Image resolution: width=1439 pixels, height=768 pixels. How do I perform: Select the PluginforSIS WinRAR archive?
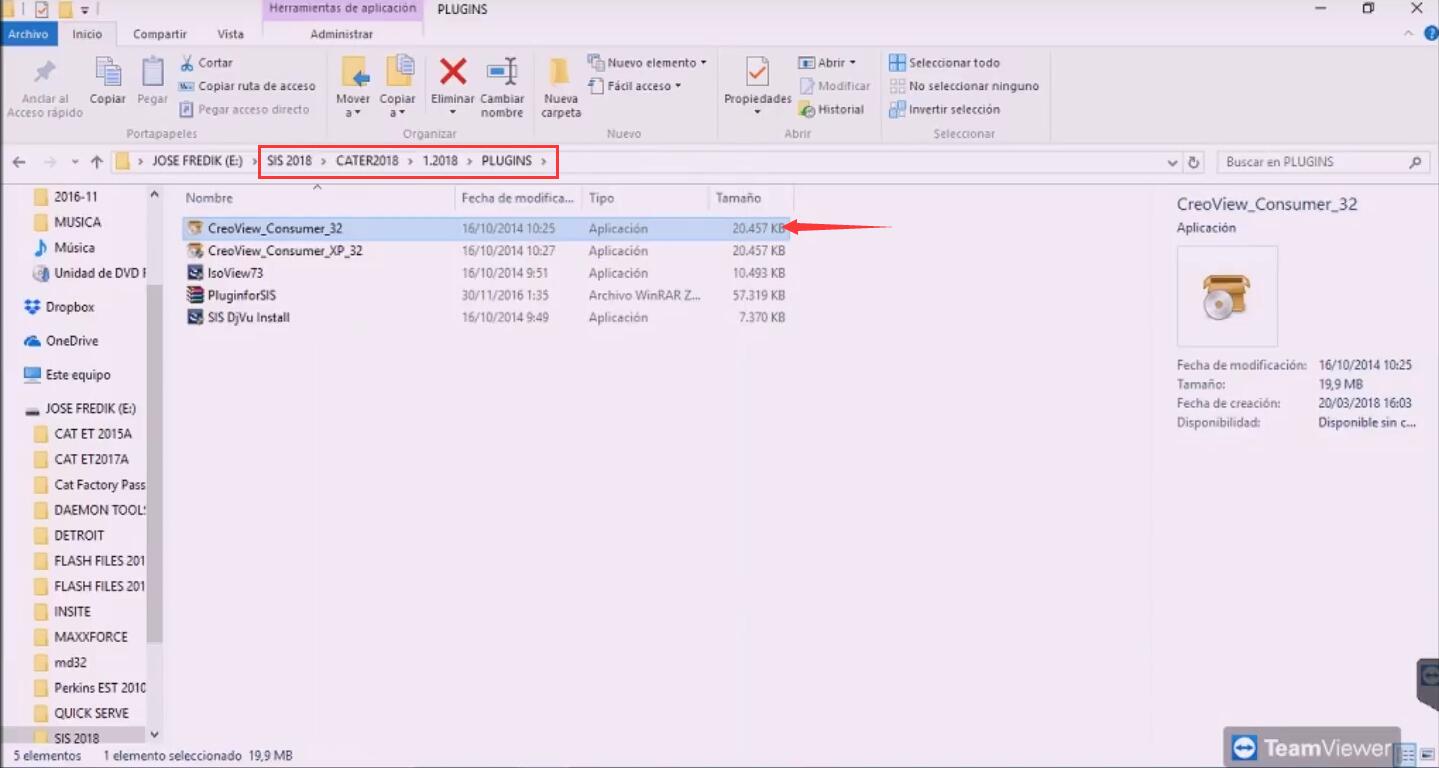point(486,295)
